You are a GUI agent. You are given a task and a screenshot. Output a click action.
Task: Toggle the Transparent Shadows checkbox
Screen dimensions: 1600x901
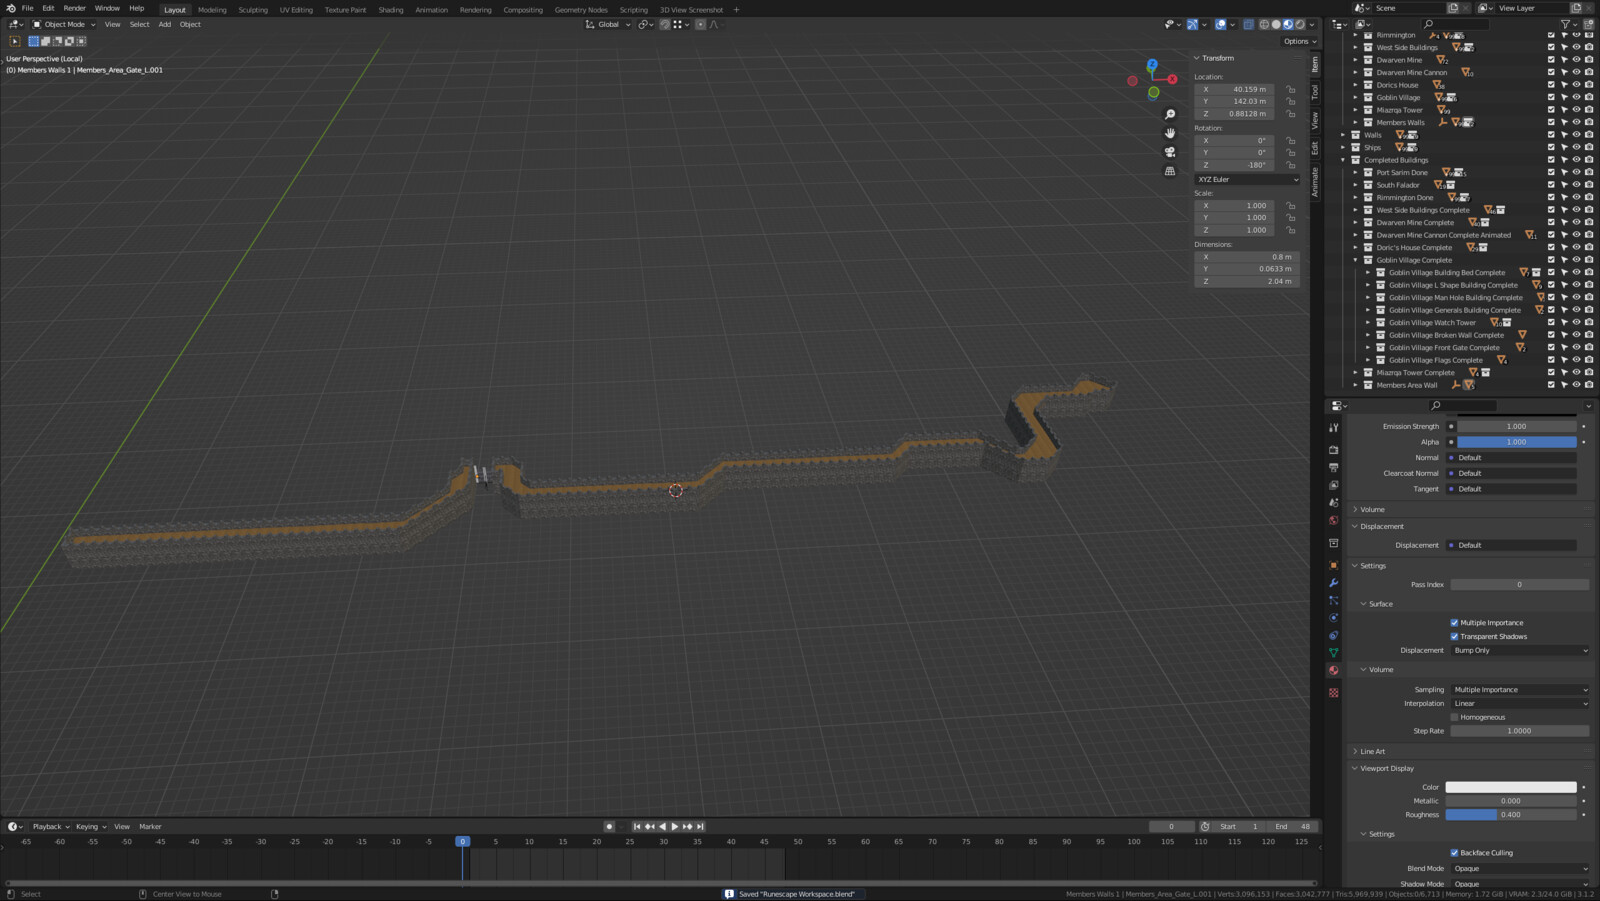[x=1454, y=637]
